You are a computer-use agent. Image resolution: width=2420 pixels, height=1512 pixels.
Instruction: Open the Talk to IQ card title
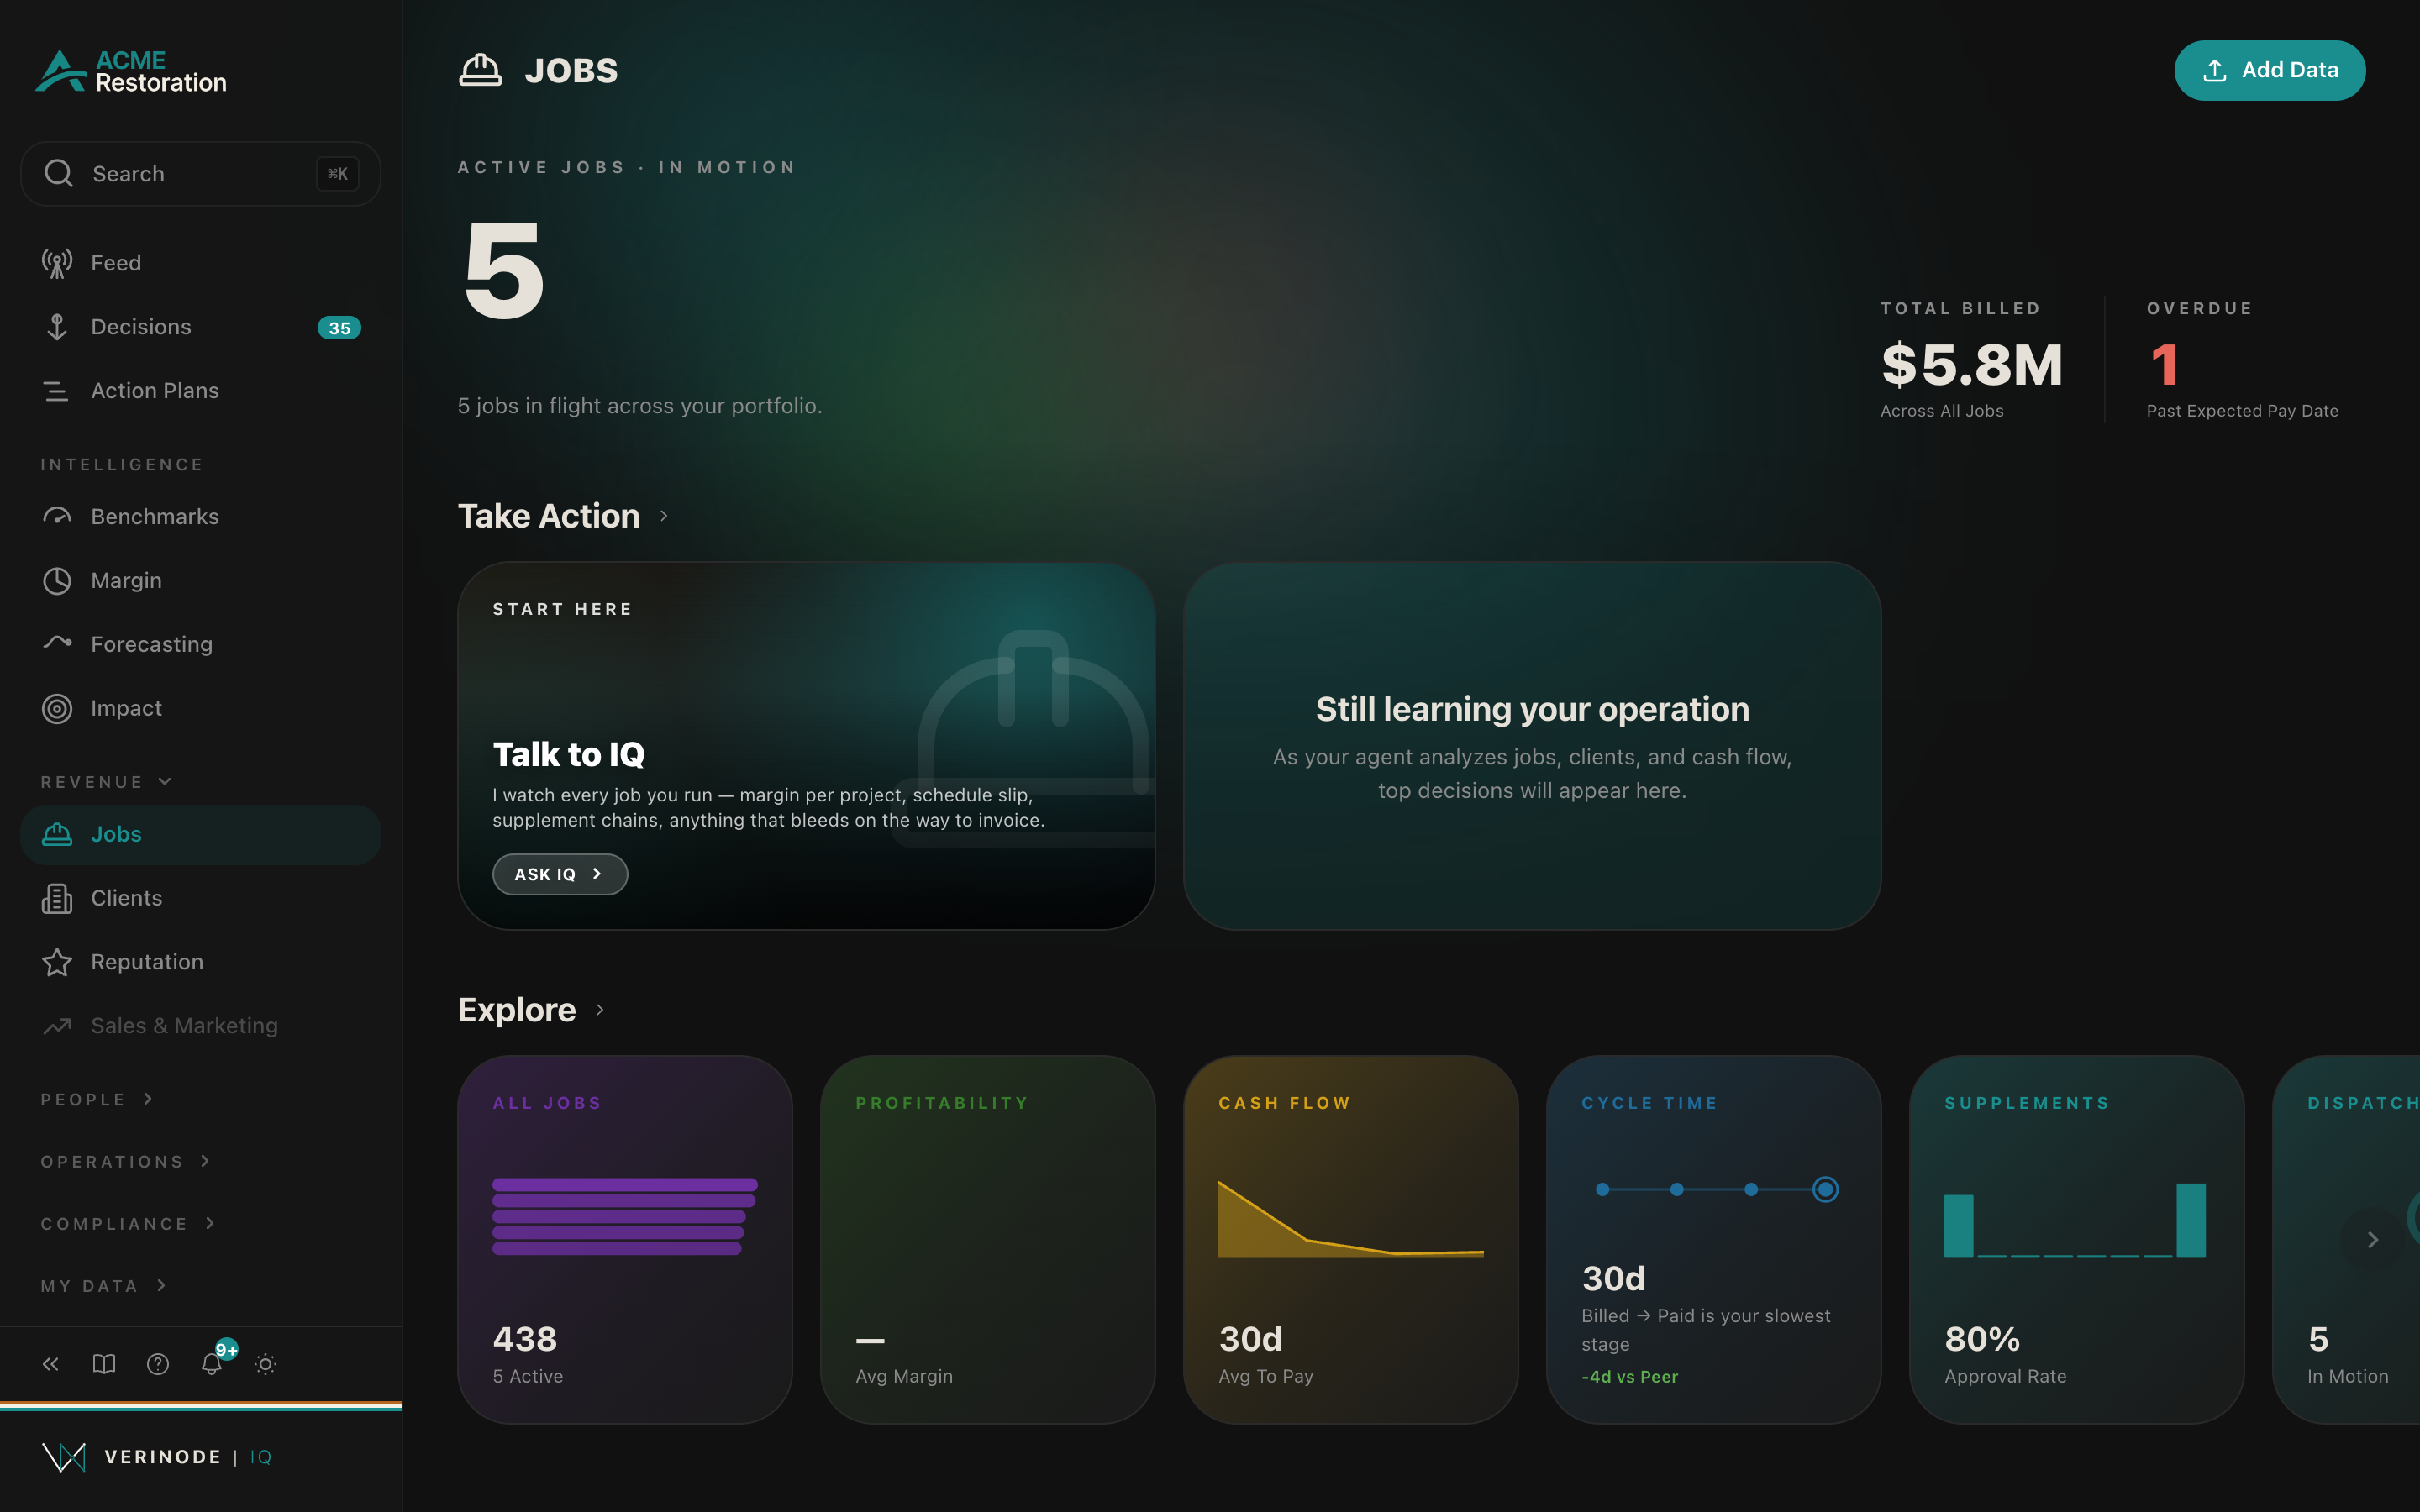coord(568,754)
